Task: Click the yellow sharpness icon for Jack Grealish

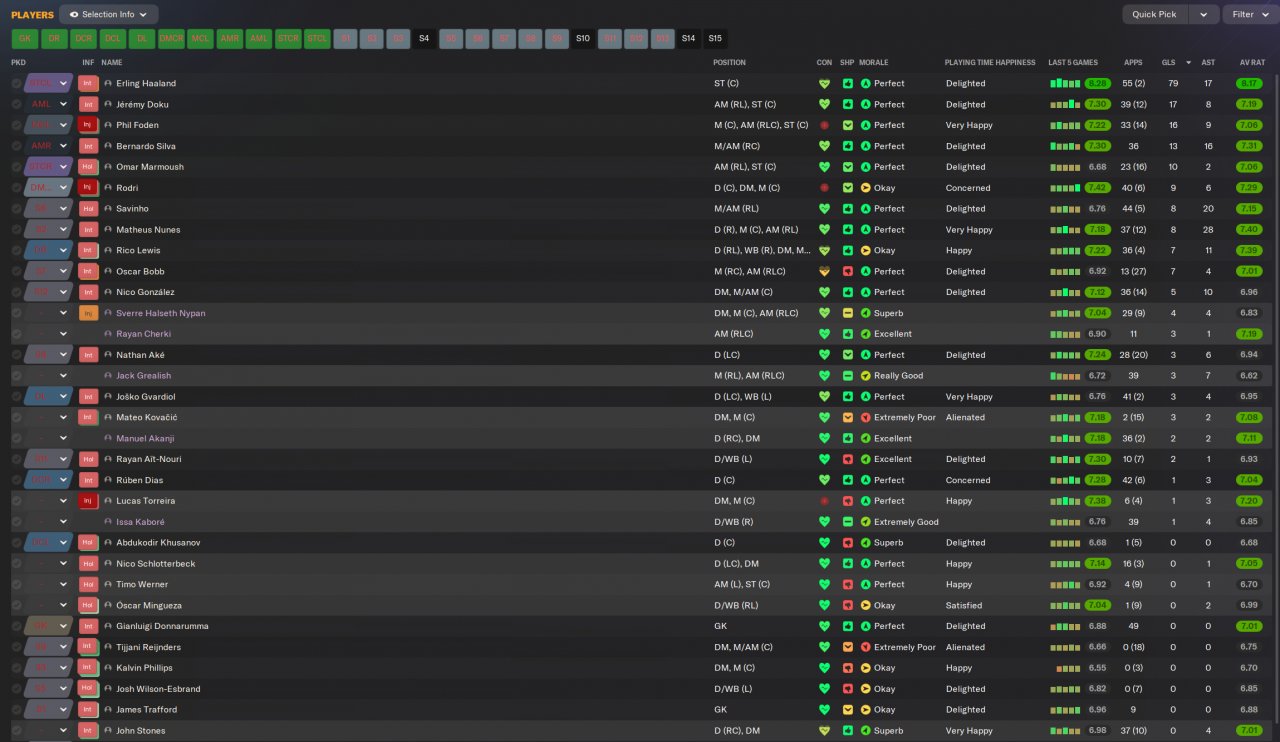Action: (x=847, y=376)
